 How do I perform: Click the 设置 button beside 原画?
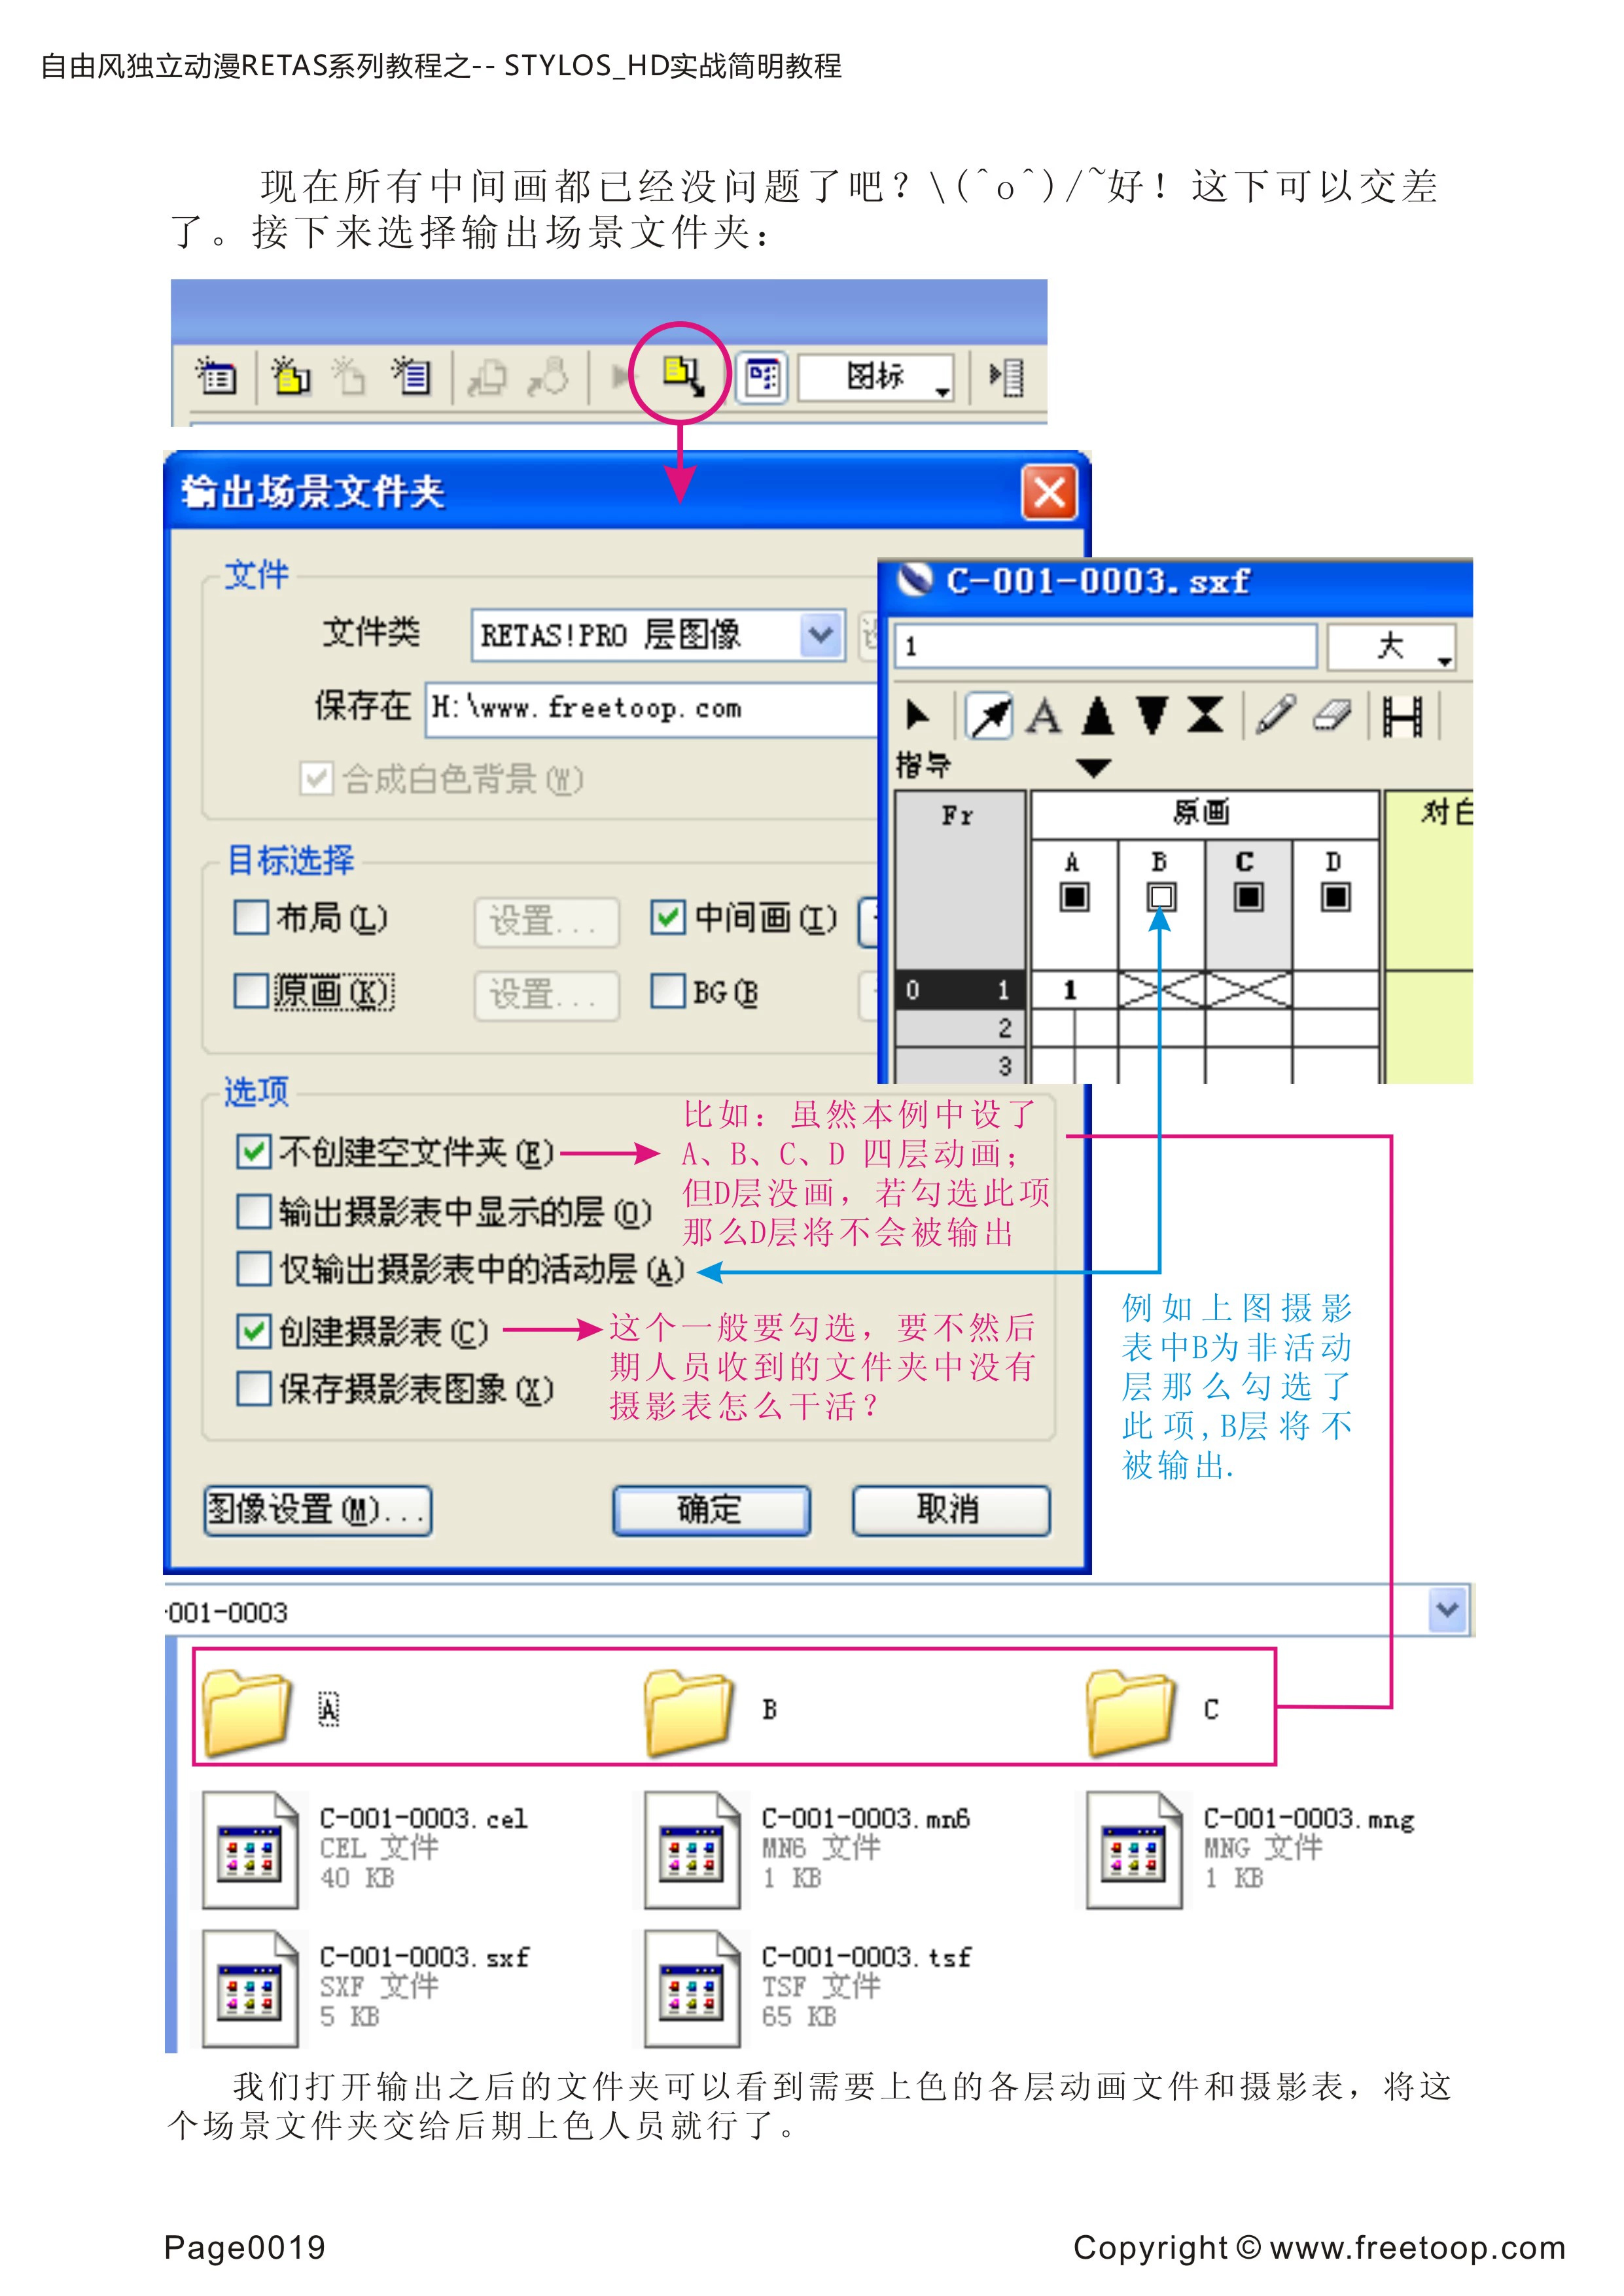(x=546, y=995)
